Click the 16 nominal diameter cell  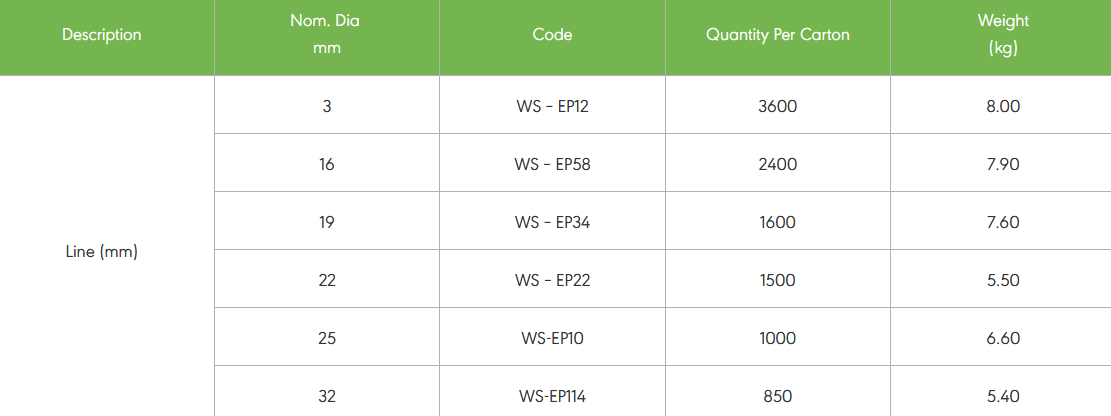click(x=327, y=164)
